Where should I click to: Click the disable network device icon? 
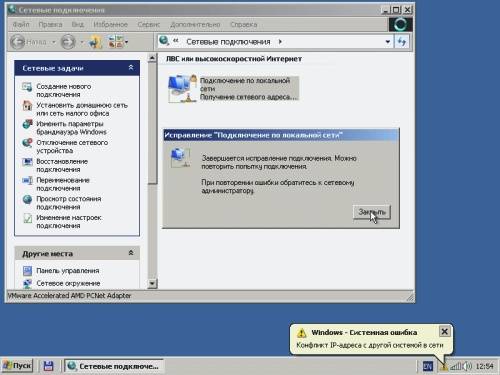tap(27, 143)
